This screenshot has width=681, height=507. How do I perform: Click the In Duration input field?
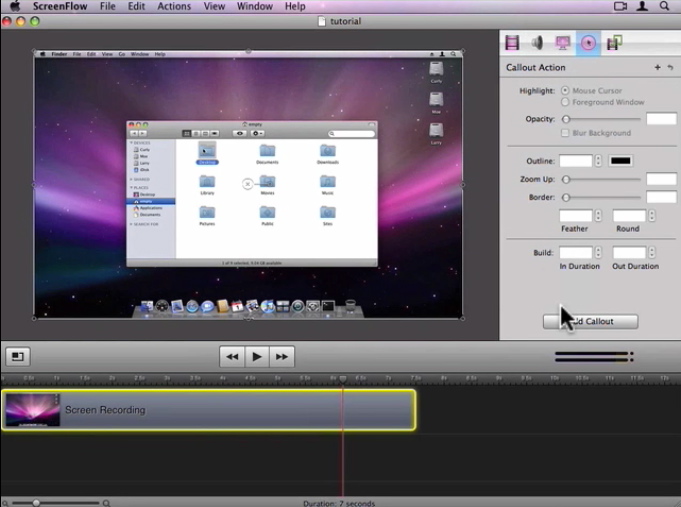[x=575, y=252]
